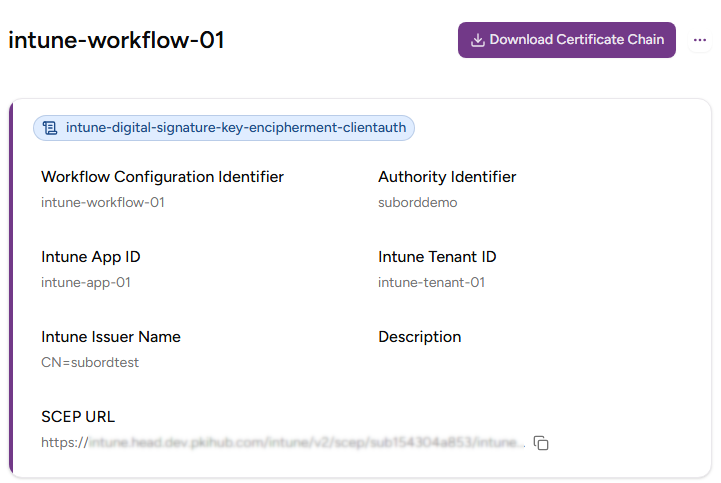
Task: Click the Workflow Configuration Identifier label
Action: (x=162, y=177)
